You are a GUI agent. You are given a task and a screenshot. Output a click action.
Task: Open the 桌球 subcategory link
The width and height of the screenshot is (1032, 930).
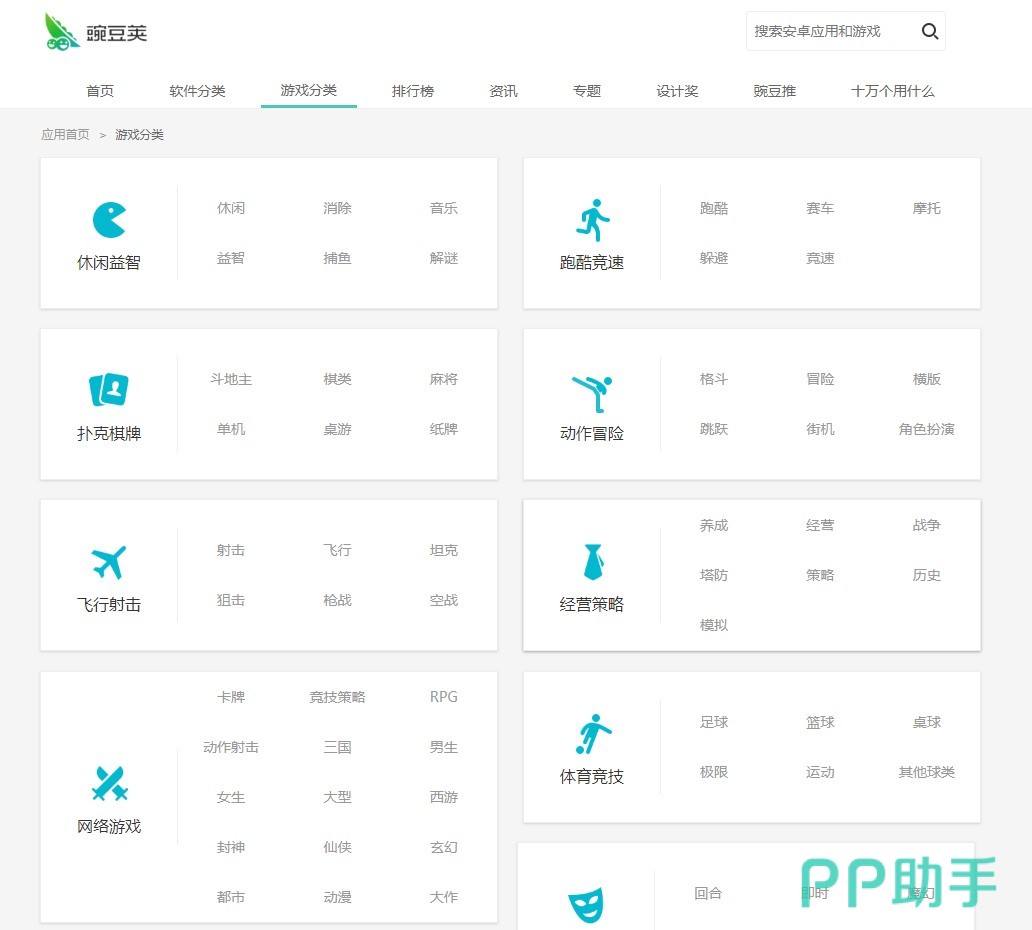click(927, 722)
